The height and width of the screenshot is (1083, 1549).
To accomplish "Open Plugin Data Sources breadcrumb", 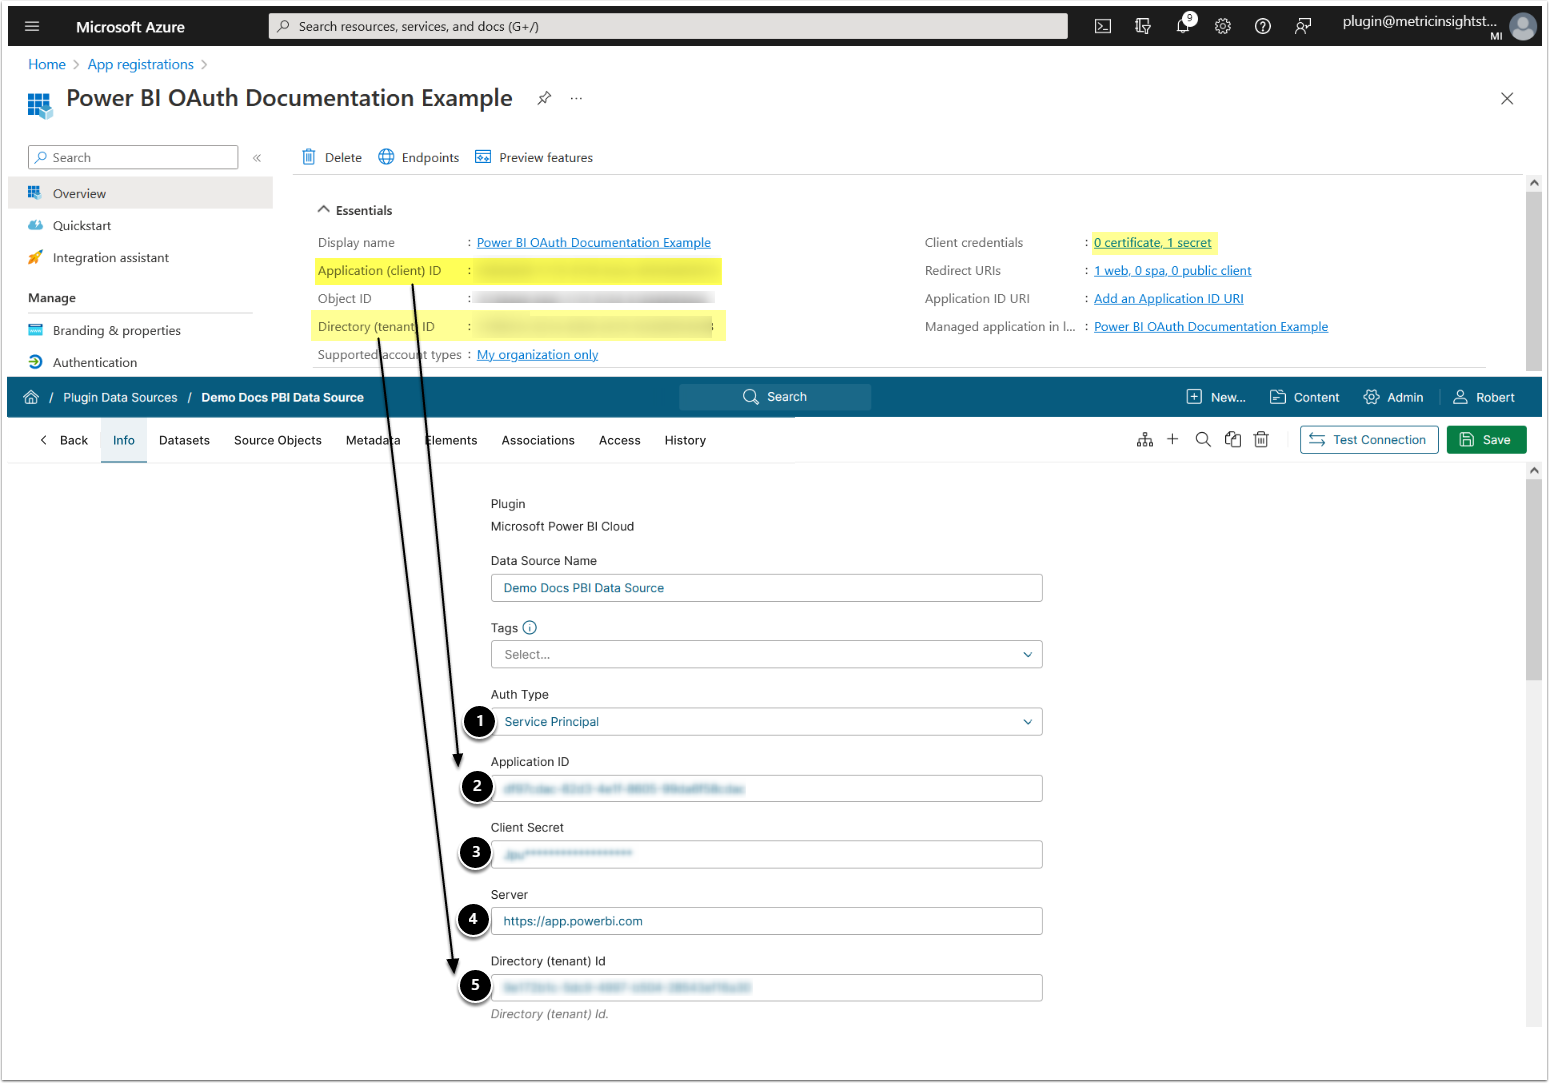I will click(120, 397).
